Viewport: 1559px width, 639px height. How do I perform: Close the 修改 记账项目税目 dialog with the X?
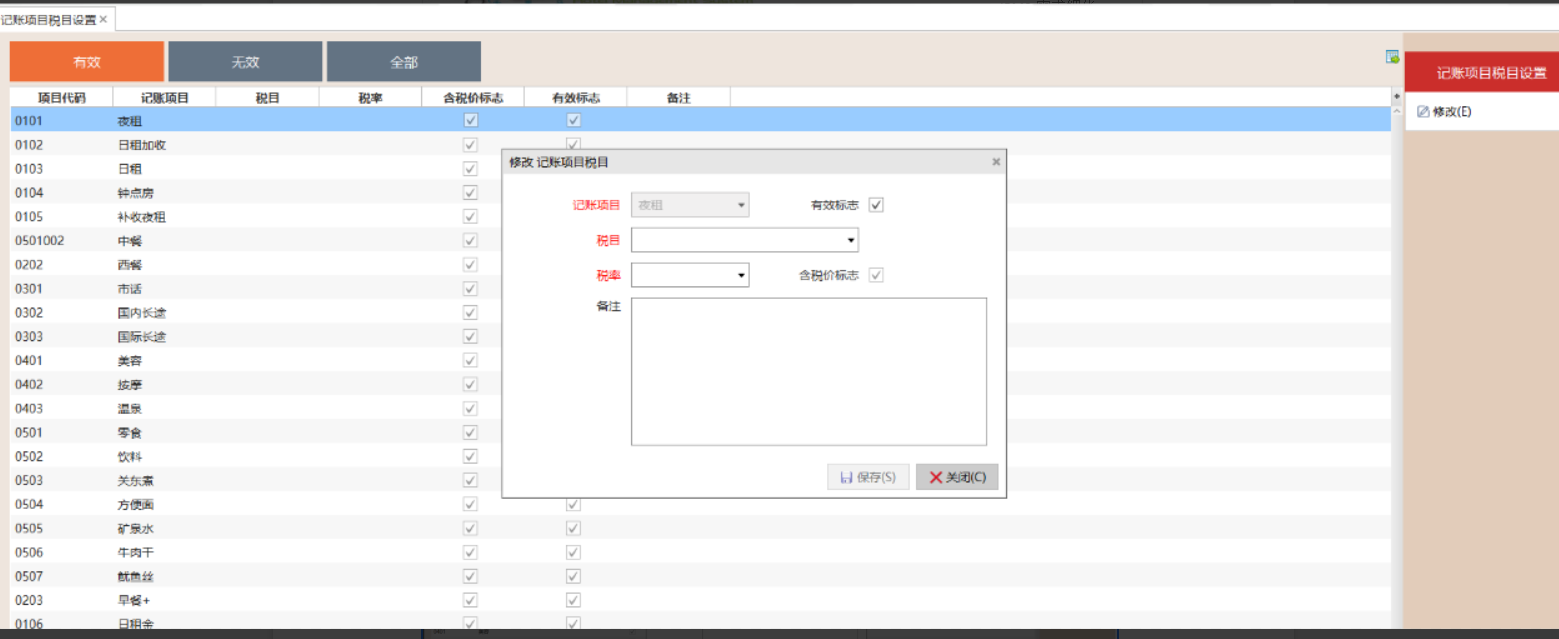tap(995, 162)
